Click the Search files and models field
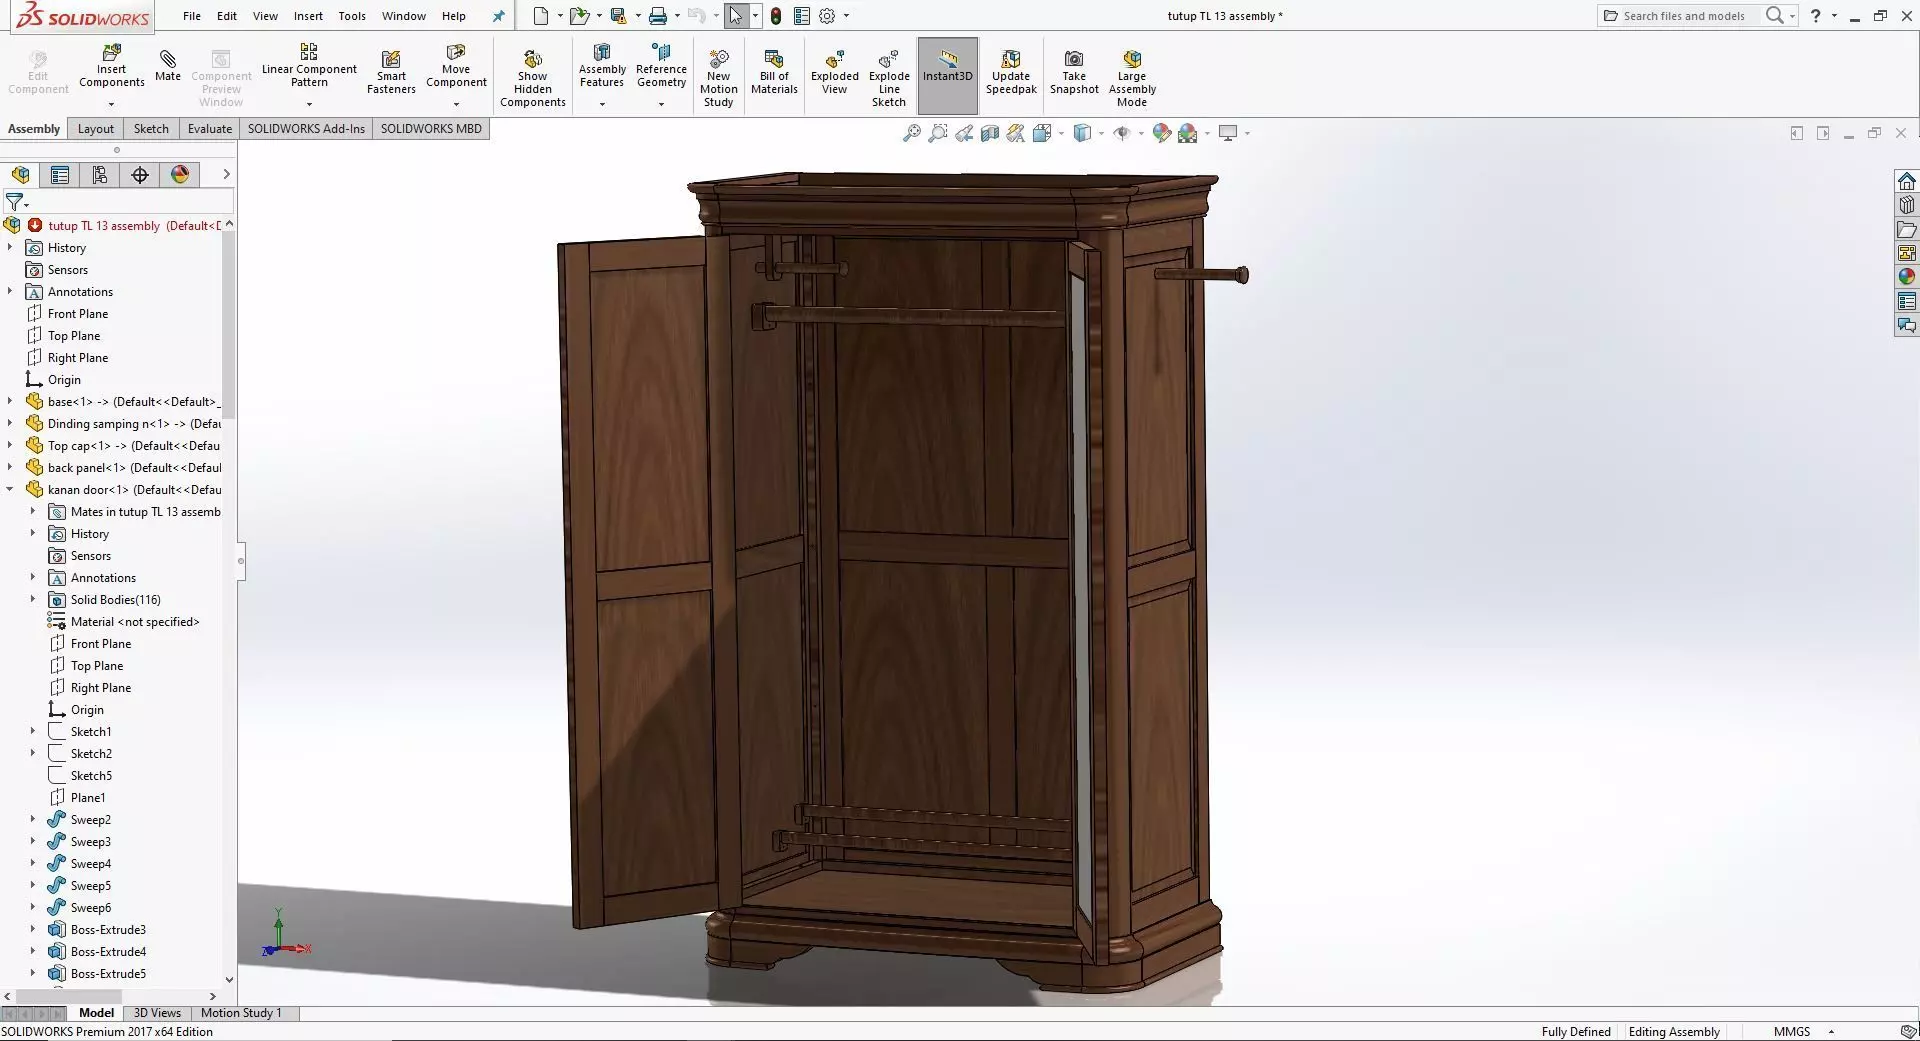1920x1041 pixels. pyautogui.click(x=1684, y=16)
